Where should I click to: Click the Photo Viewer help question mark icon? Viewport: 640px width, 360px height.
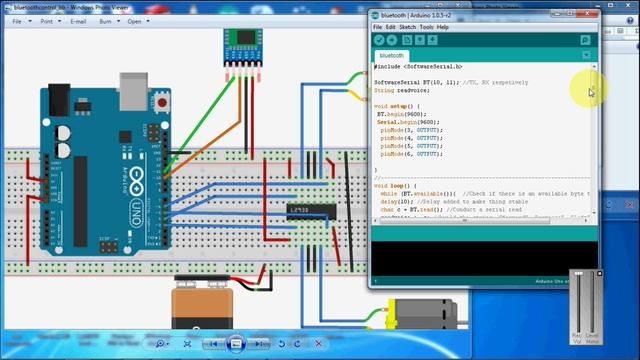(630, 21)
